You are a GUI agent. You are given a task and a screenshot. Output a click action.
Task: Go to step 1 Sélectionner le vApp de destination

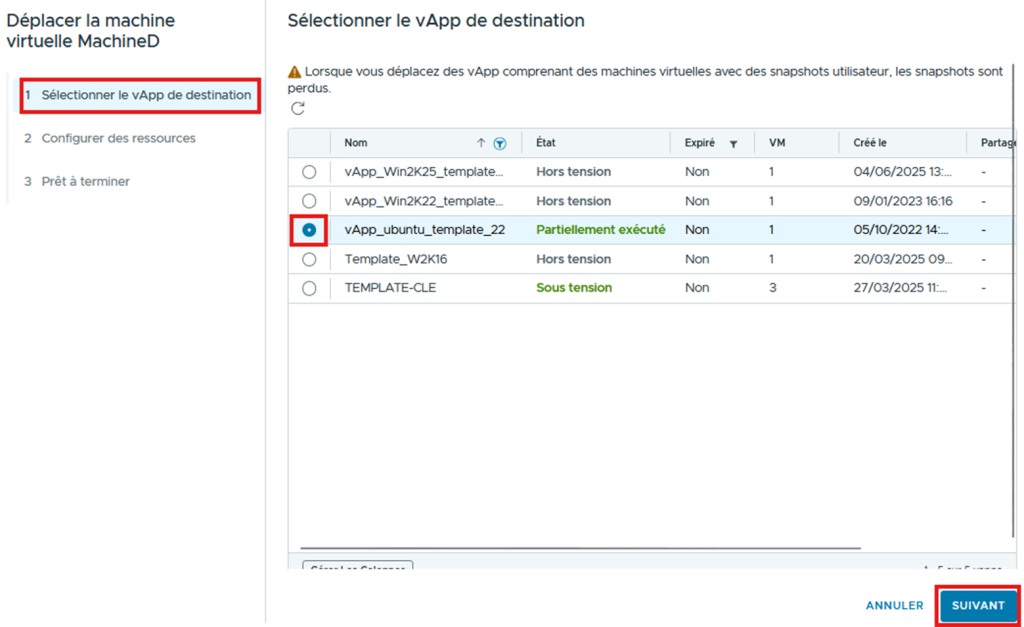140,95
